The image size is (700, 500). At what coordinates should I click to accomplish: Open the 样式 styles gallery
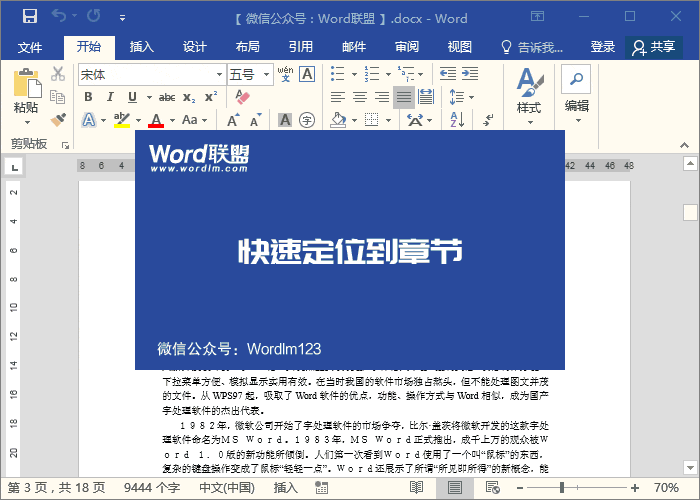click(529, 96)
